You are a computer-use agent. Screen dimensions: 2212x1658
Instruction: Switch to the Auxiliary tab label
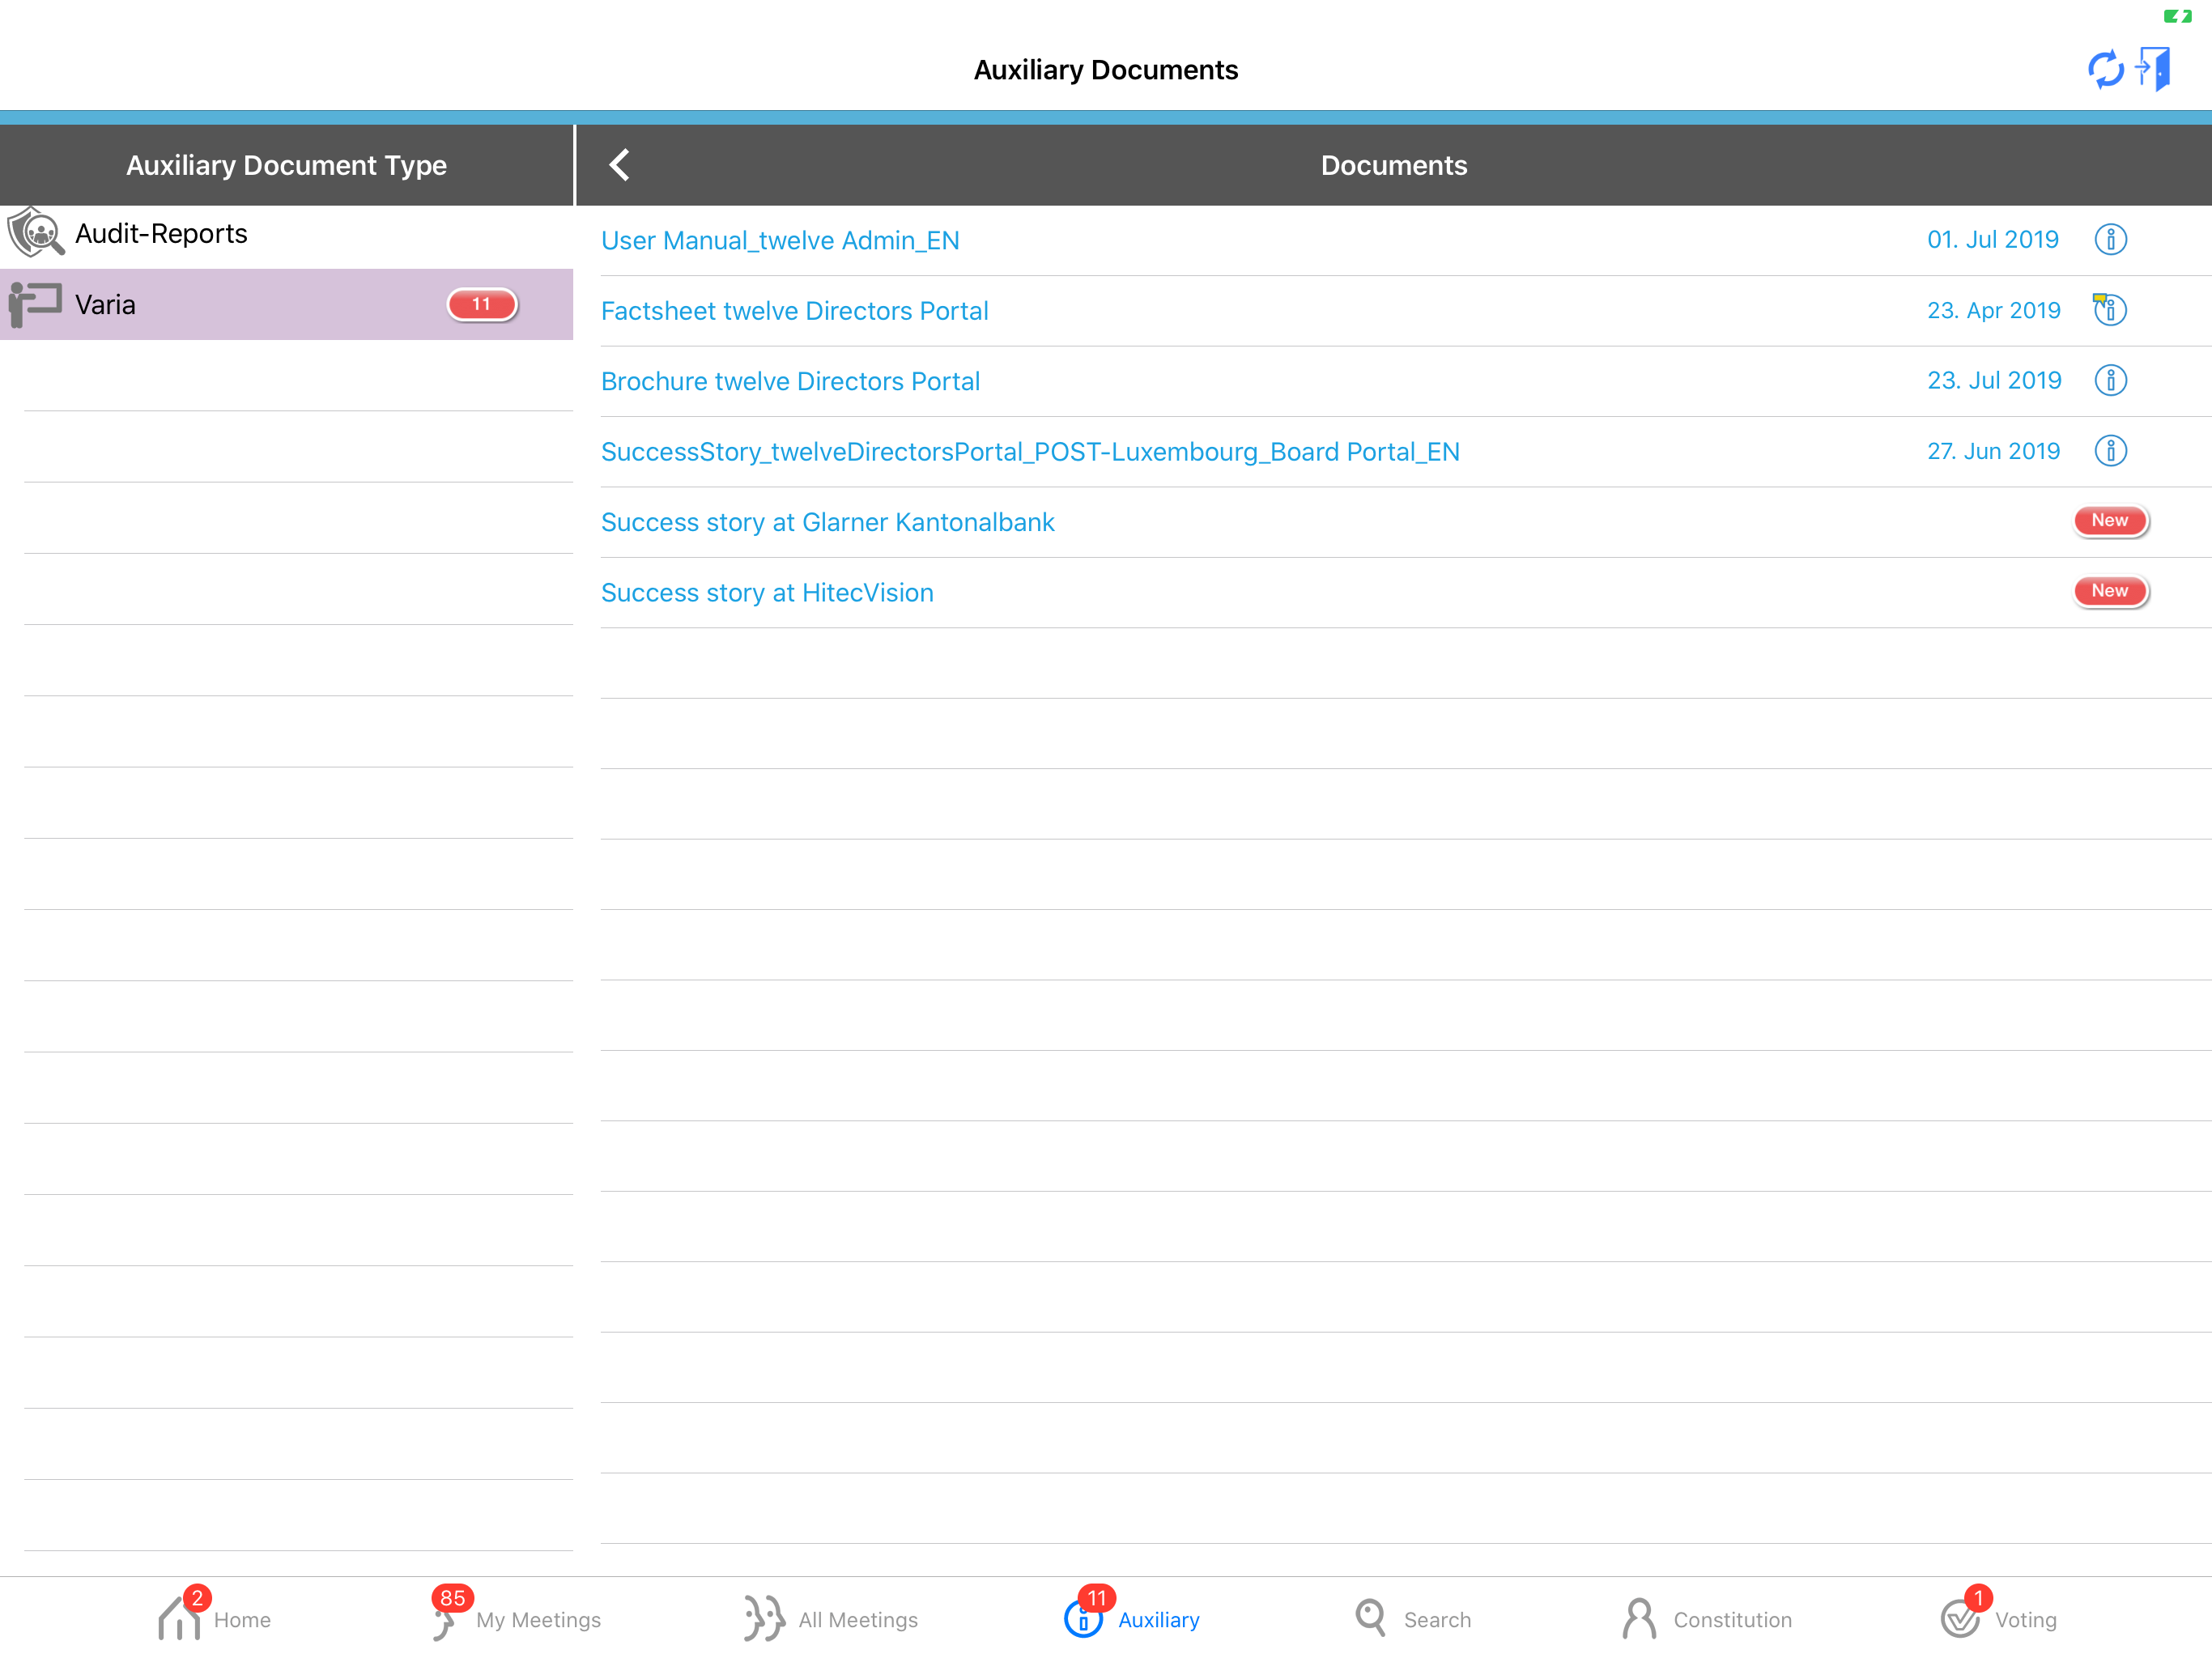pos(1158,1620)
